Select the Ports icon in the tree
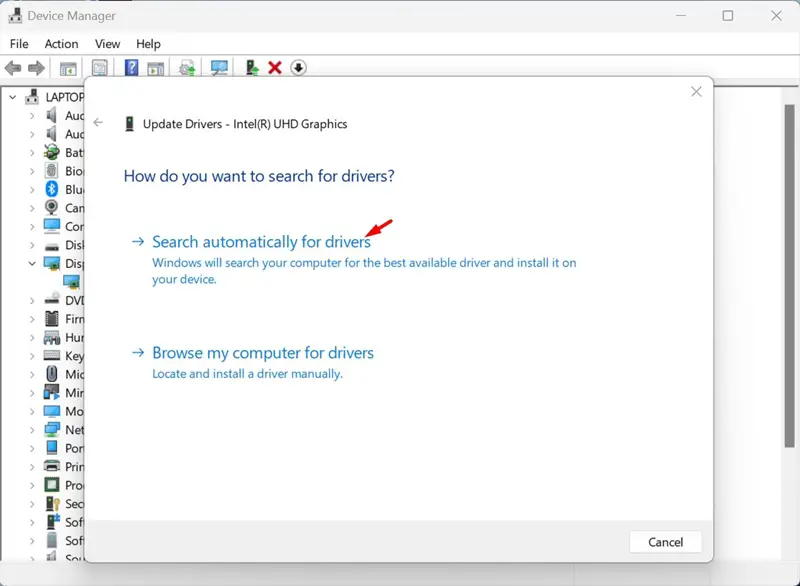800x586 pixels. pyautogui.click(x=52, y=447)
